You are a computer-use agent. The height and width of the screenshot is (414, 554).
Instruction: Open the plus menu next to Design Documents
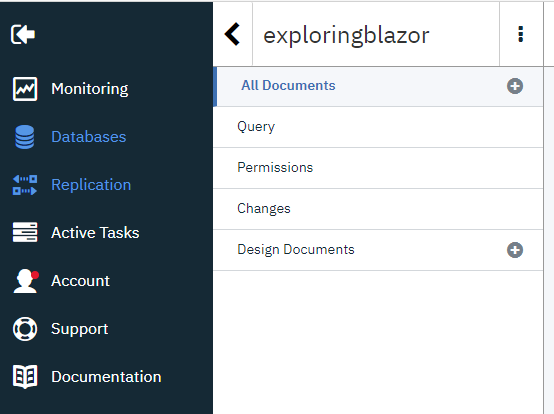coord(515,250)
